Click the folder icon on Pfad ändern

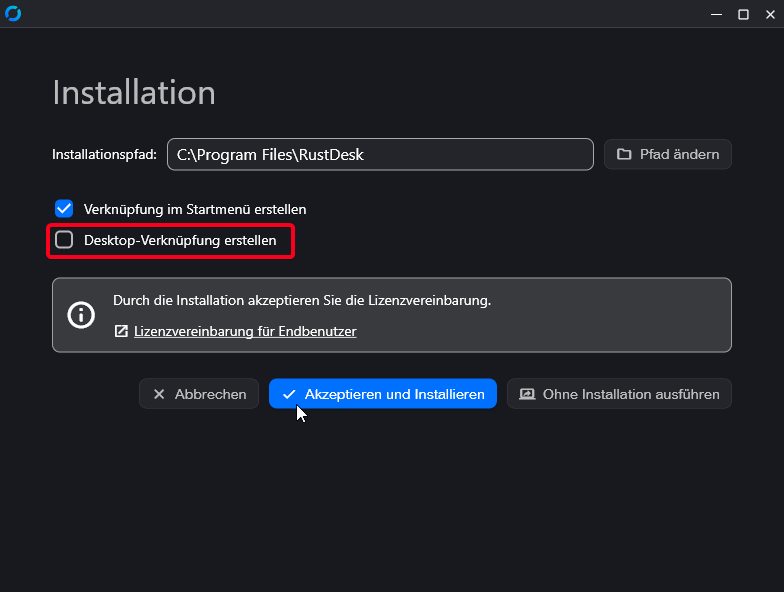click(x=624, y=154)
